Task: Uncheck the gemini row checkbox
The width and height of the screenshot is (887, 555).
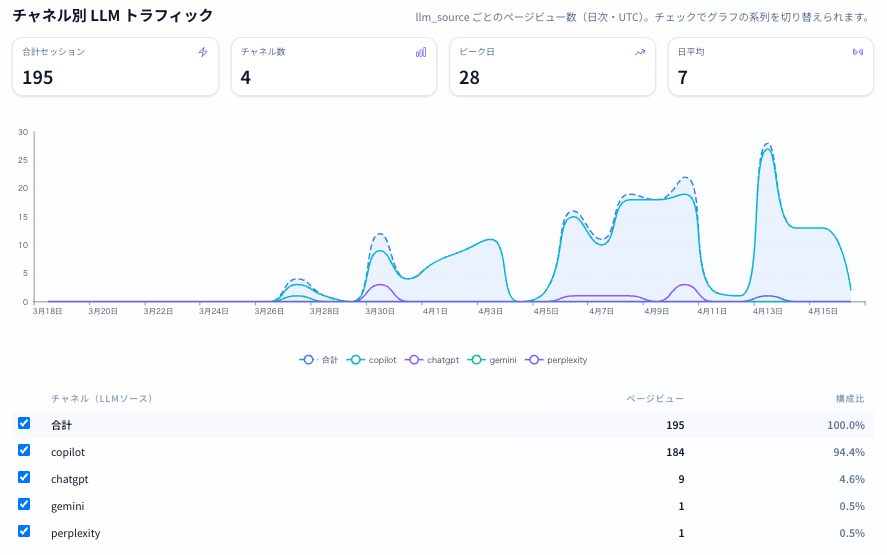Action: [x=24, y=504]
